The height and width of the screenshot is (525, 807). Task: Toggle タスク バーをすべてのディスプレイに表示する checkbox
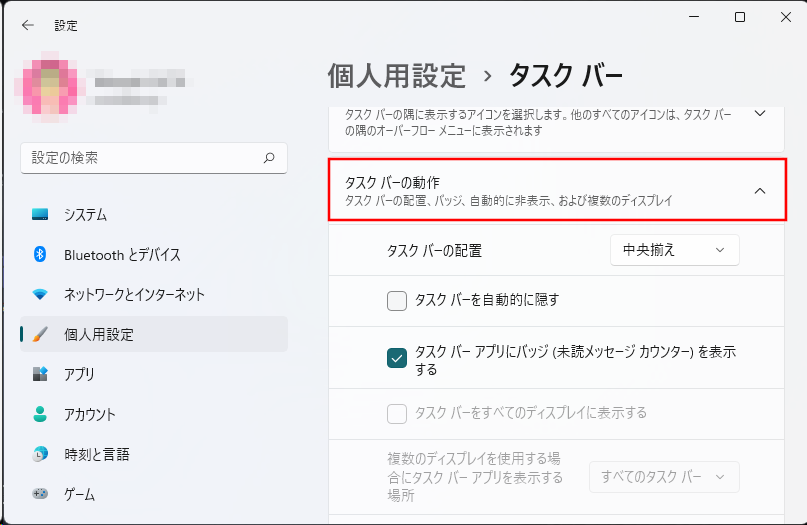pos(397,413)
